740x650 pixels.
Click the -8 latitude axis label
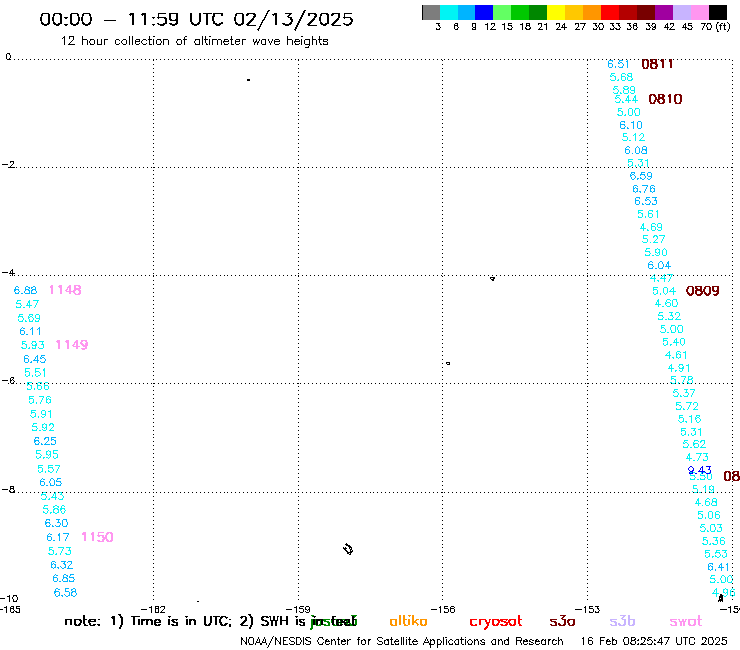(8, 489)
